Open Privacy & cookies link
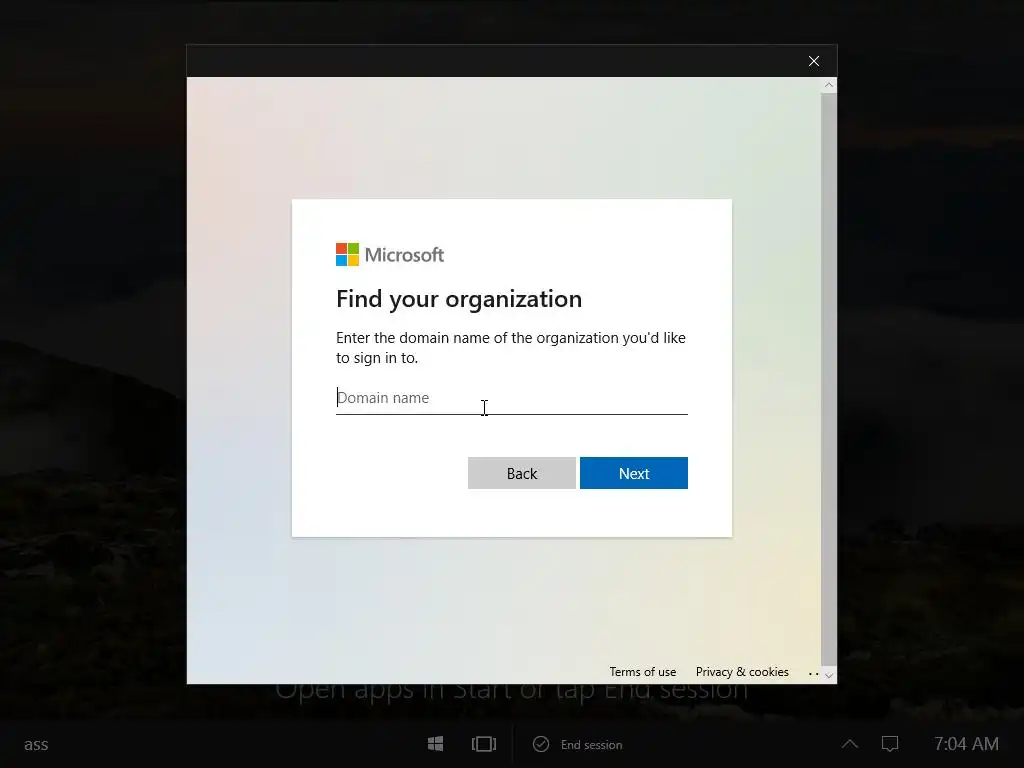This screenshot has height=768, width=1024. tap(742, 672)
